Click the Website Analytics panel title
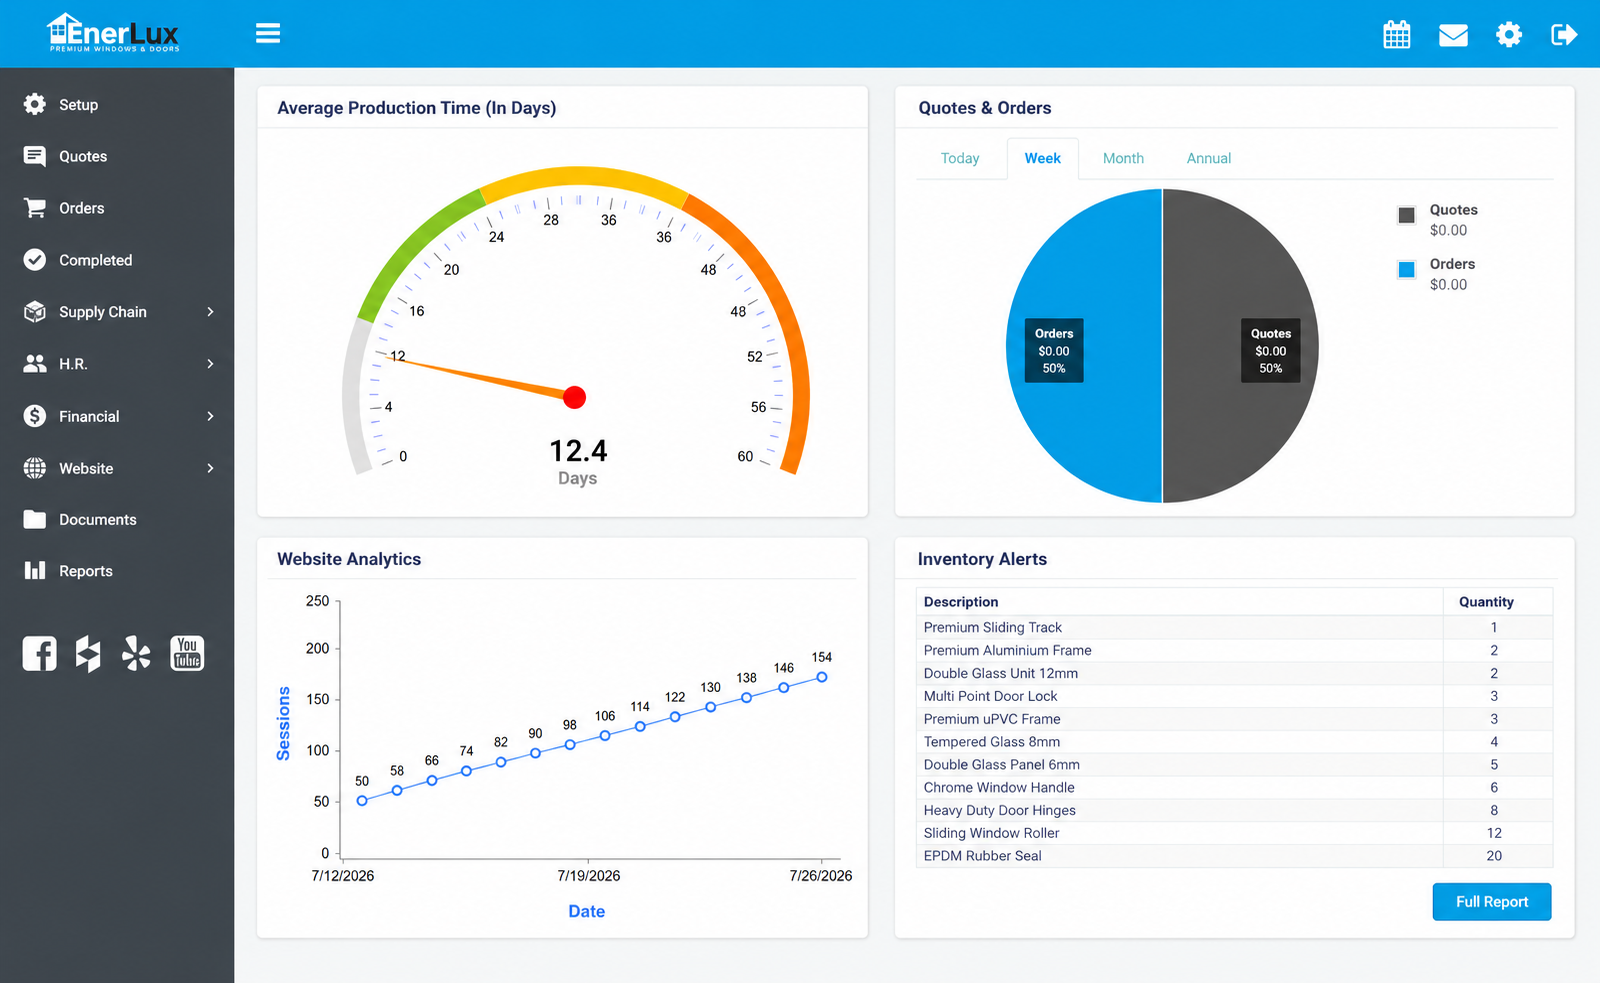Viewport: 1600px width, 983px height. point(349,559)
